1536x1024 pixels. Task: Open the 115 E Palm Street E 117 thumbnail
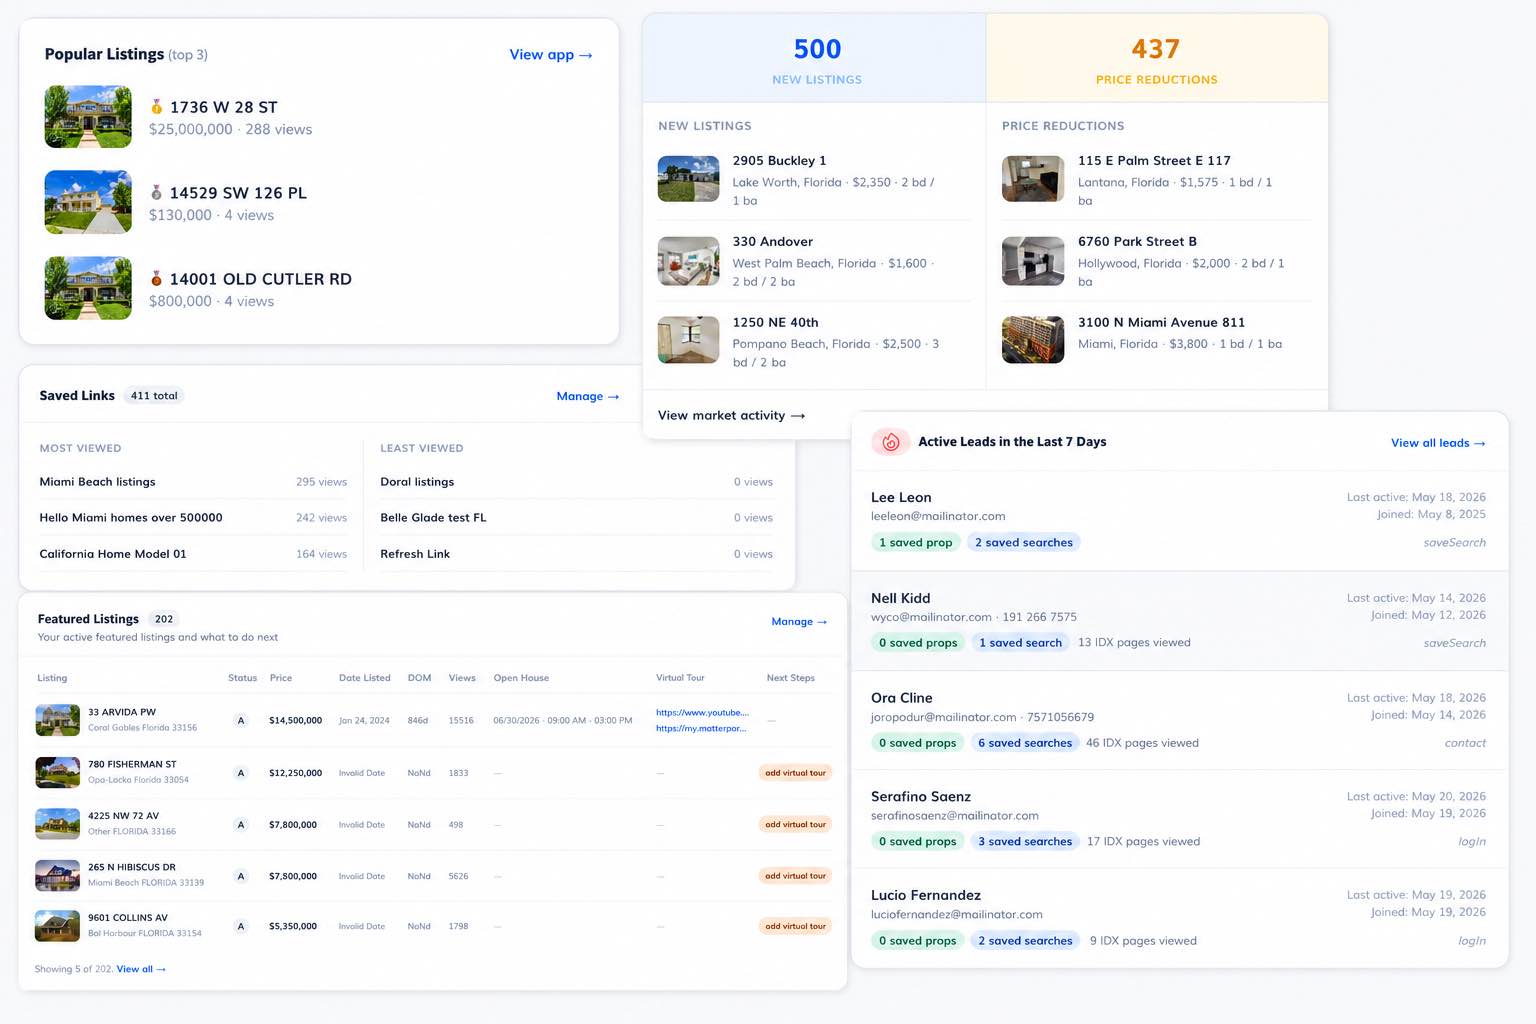[1033, 179]
